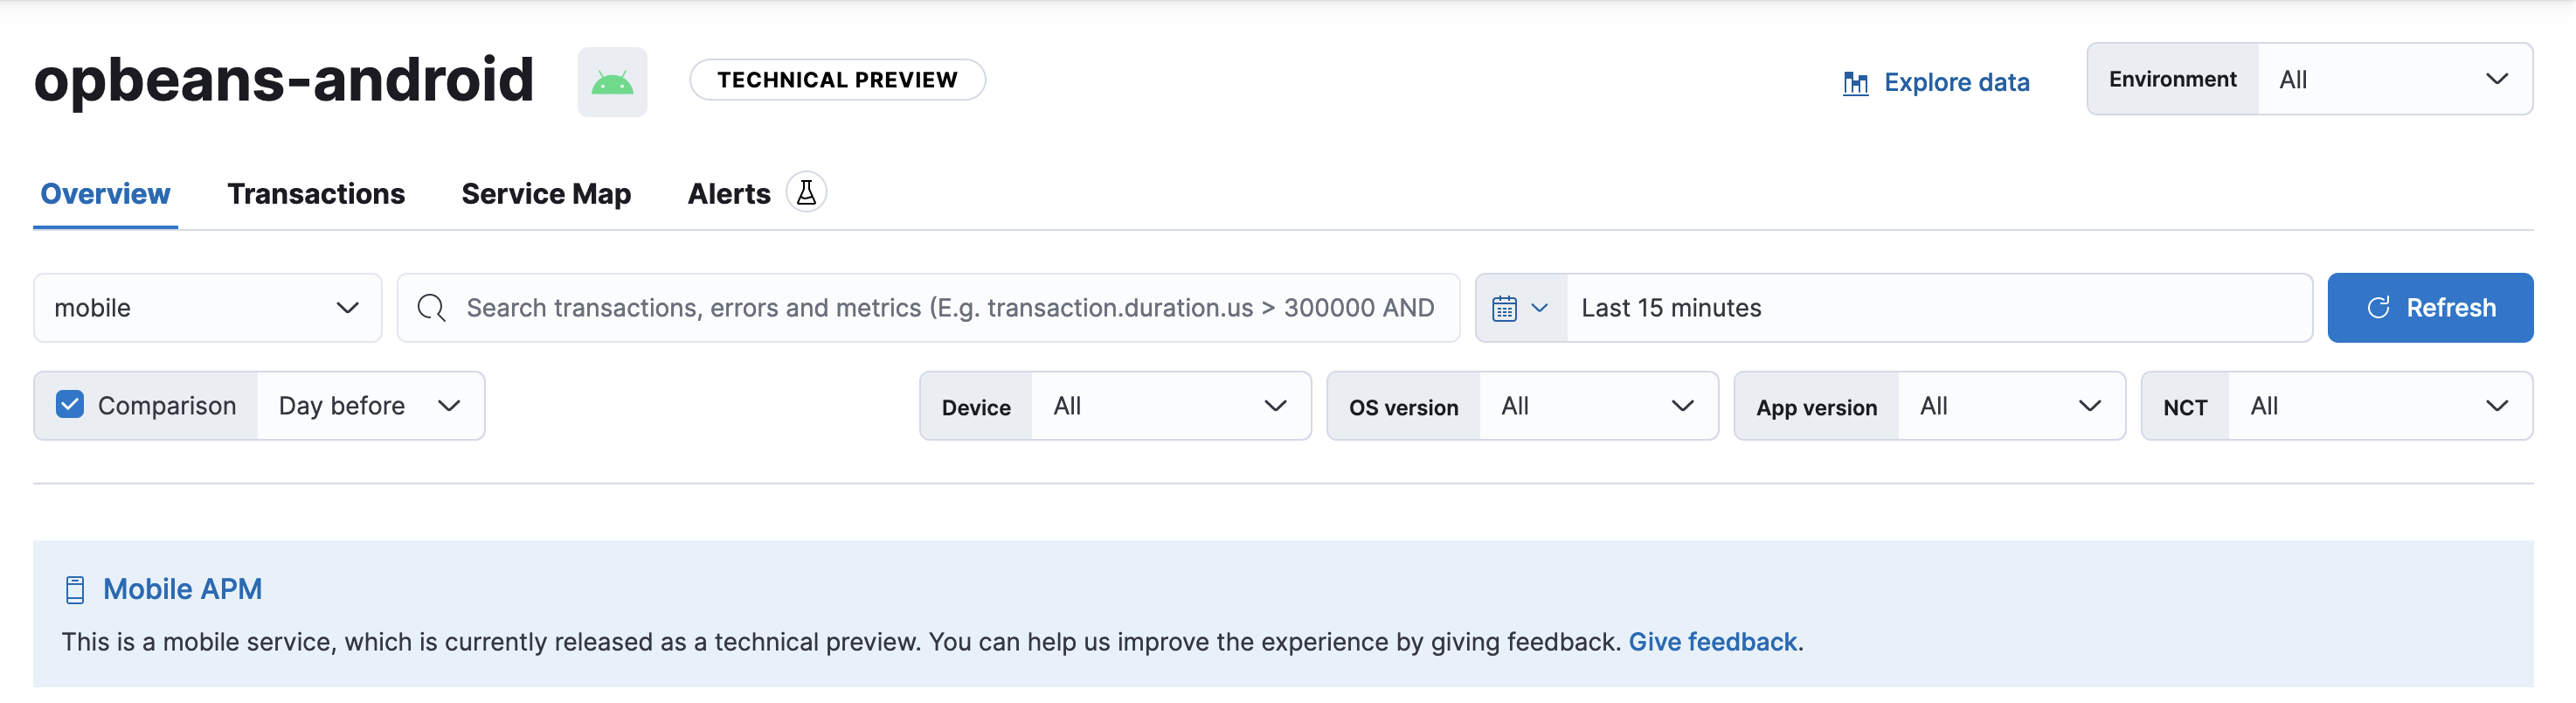2576x703 pixels.
Task: Open the Service Map tab
Action: click(546, 193)
